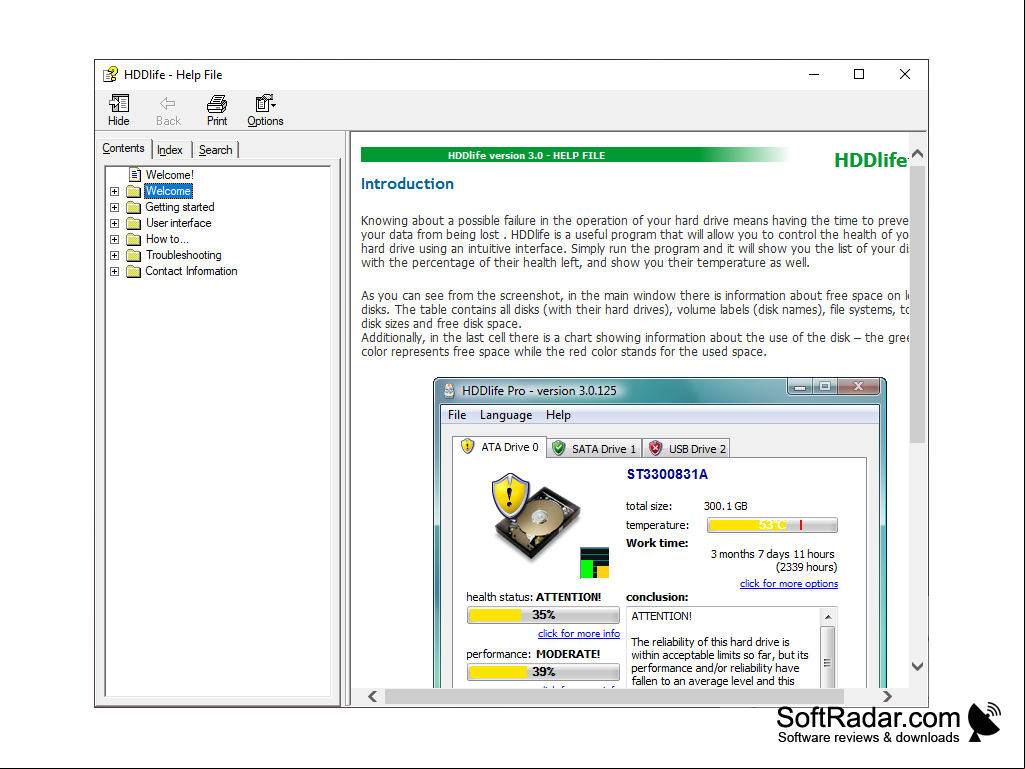The image size is (1025, 769).
Task: Click the 'click for more options' link
Action: (788, 583)
